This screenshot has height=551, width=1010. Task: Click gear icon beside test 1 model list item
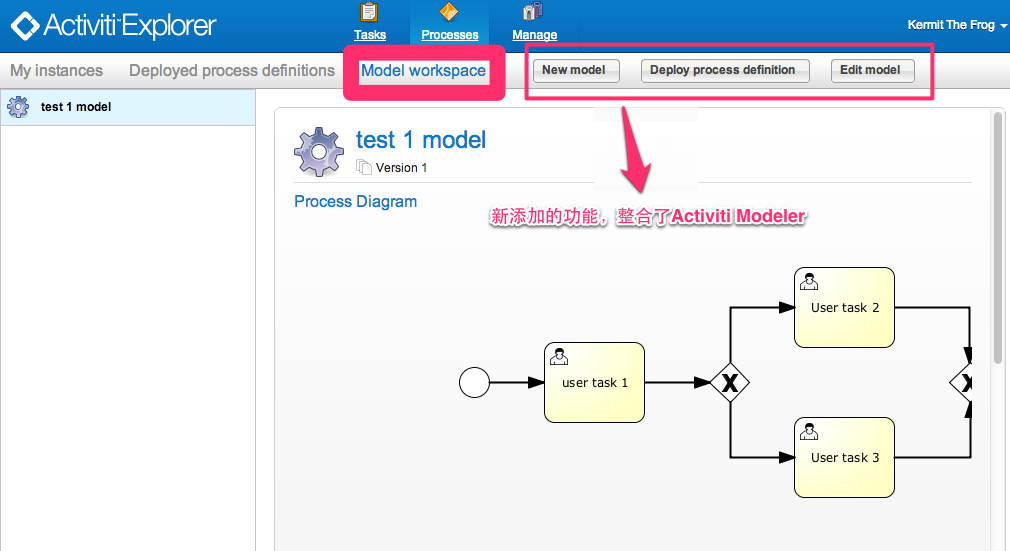[x=18, y=107]
